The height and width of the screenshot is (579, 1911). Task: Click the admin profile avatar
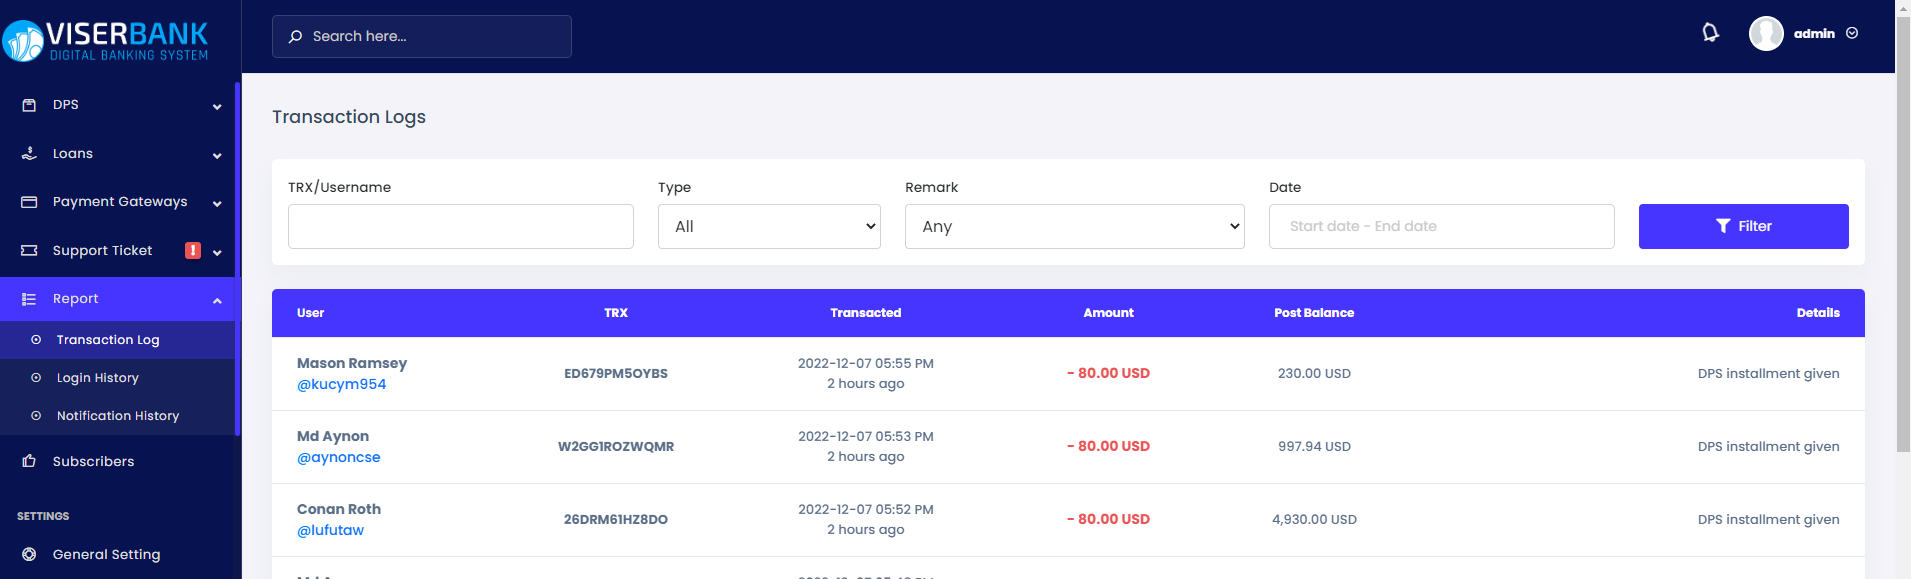[1766, 34]
